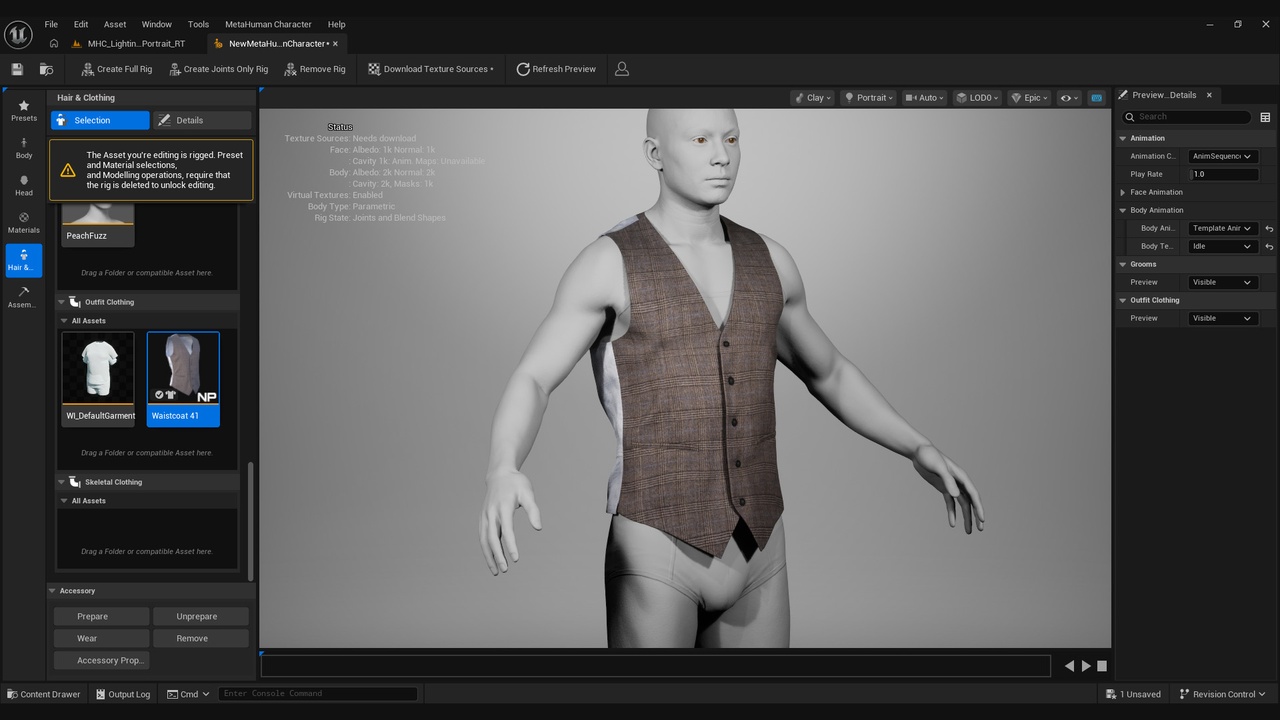The image size is (1280, 720).
Task: Click the user account icon in the toolbar
Action: tap(622, 69)
